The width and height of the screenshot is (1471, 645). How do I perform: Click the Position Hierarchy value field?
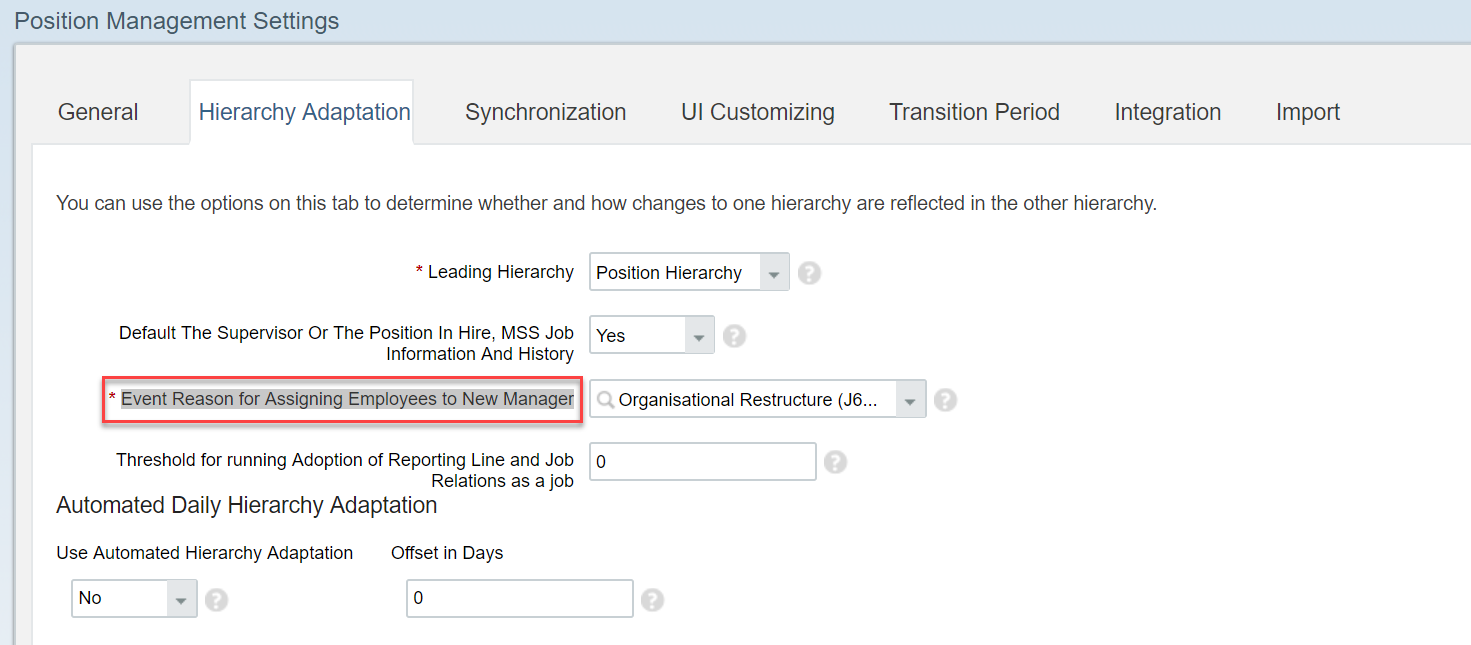pos(675,273)
